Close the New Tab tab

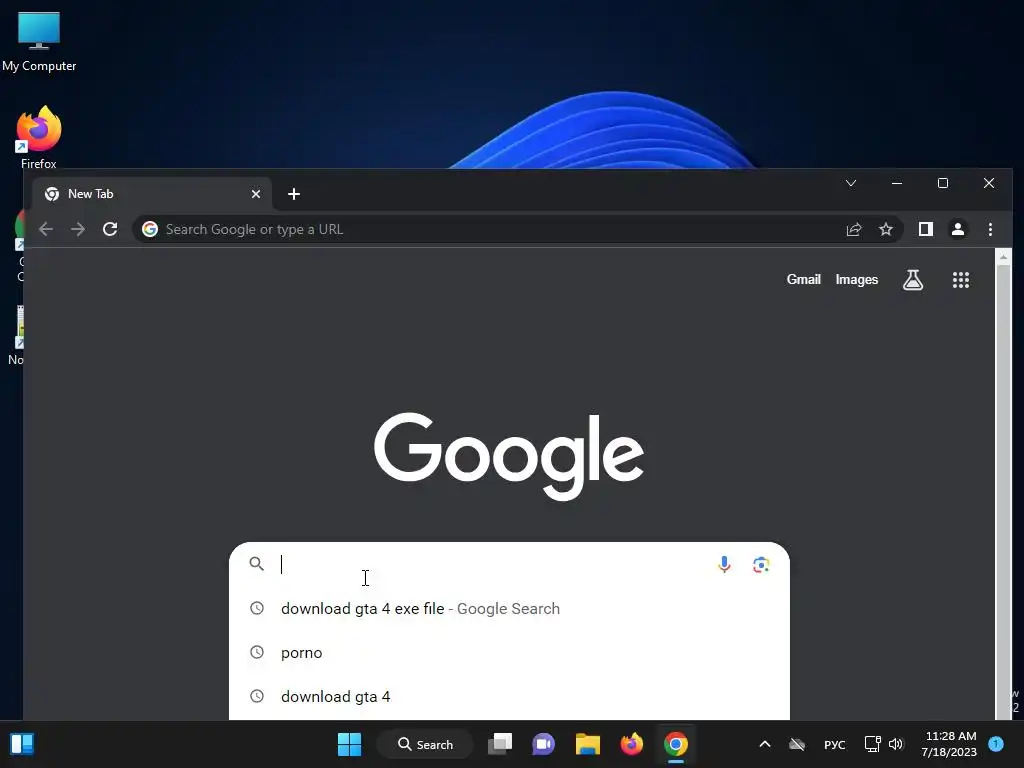[x=256, y=194]
